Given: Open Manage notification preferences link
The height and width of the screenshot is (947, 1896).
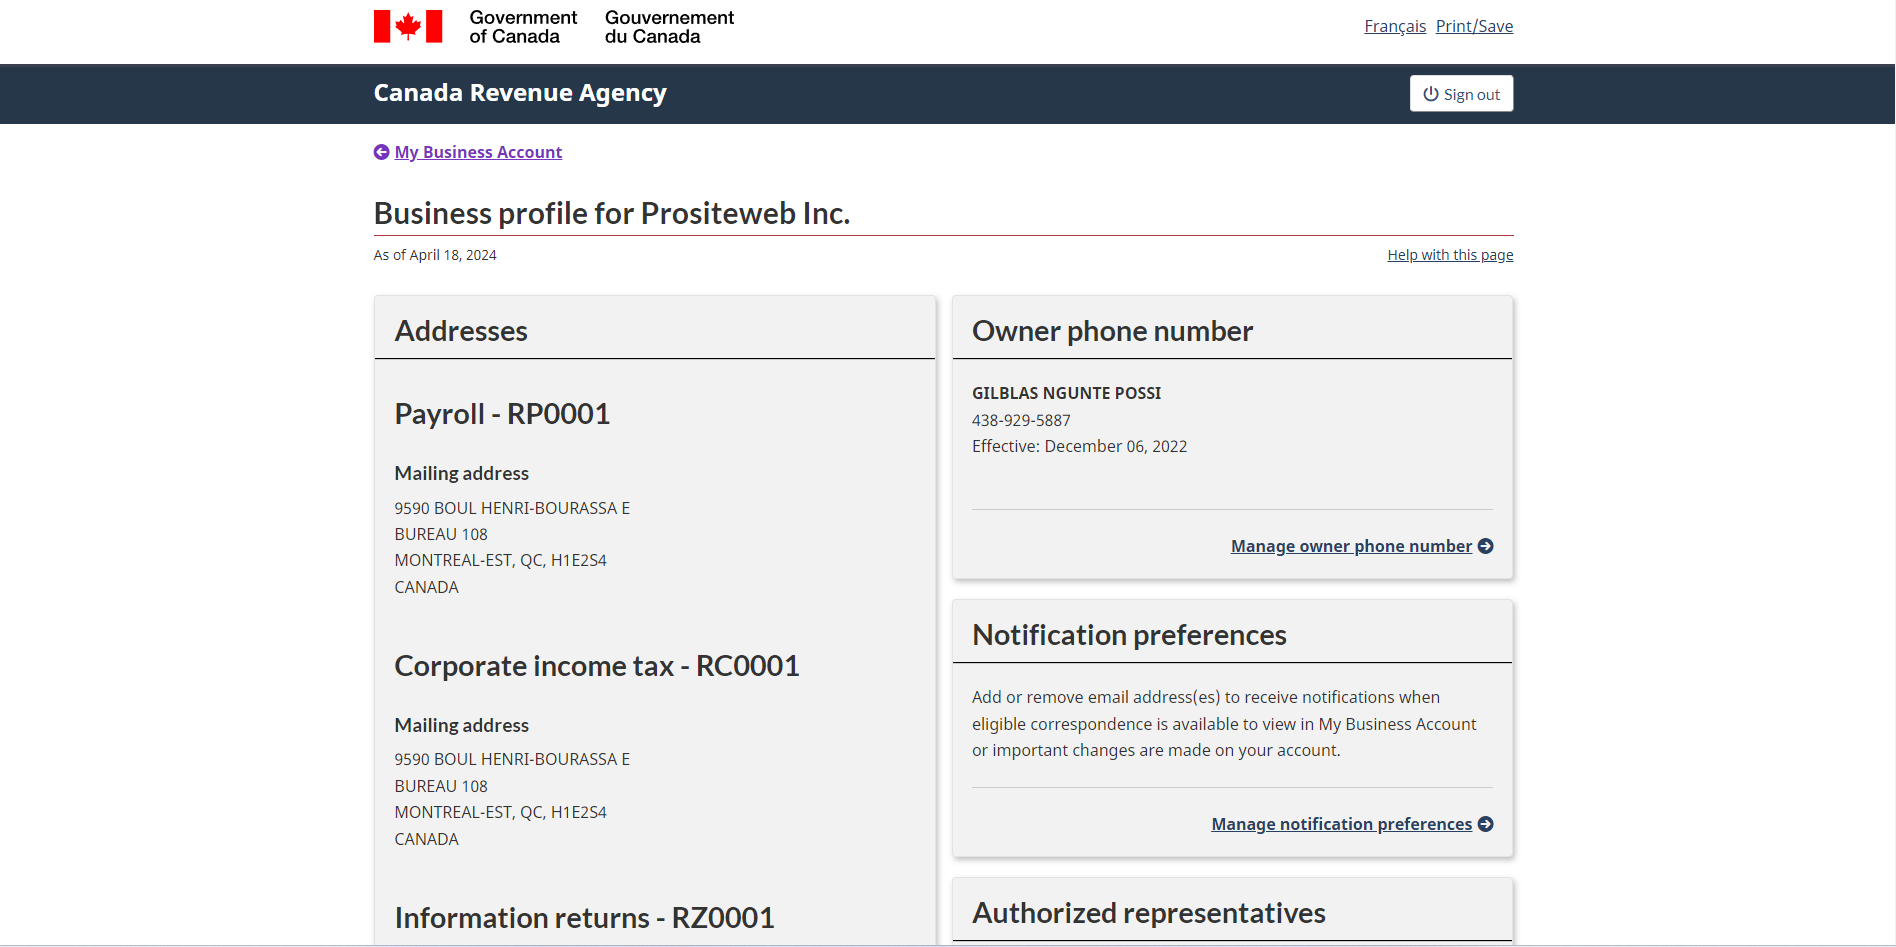Looking at the screenshot, I should tap(1341, 824).
